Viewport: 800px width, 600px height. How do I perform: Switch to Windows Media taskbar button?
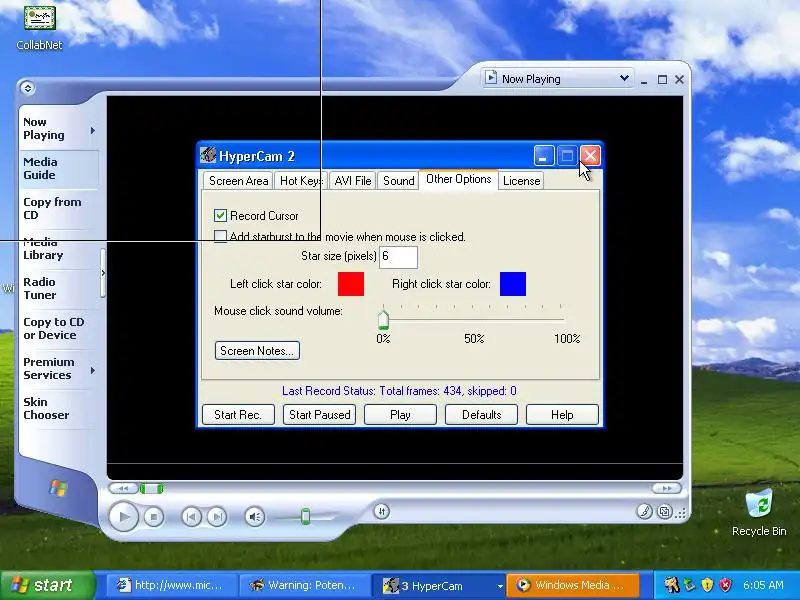pyautogui.click(x=573, y=585)
